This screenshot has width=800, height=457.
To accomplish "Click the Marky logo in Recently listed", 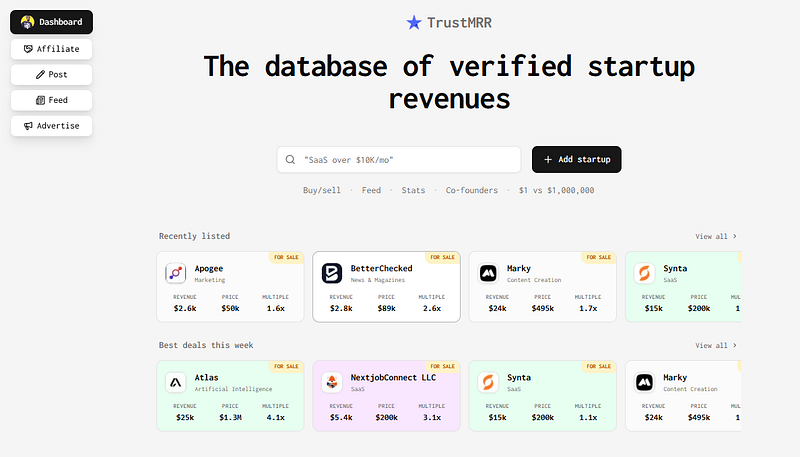I will [x=488, y=273].
